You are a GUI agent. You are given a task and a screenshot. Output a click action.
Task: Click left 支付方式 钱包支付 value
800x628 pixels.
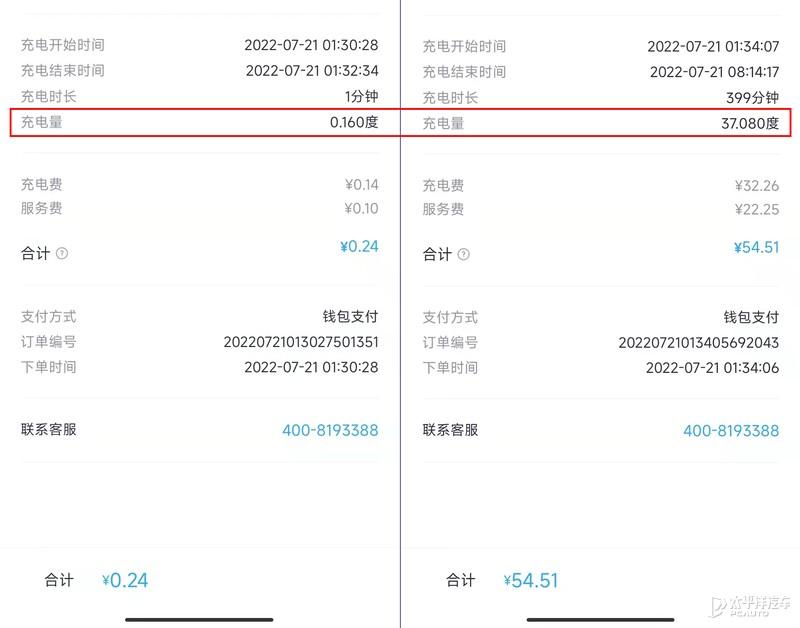[x=350, y=317]
